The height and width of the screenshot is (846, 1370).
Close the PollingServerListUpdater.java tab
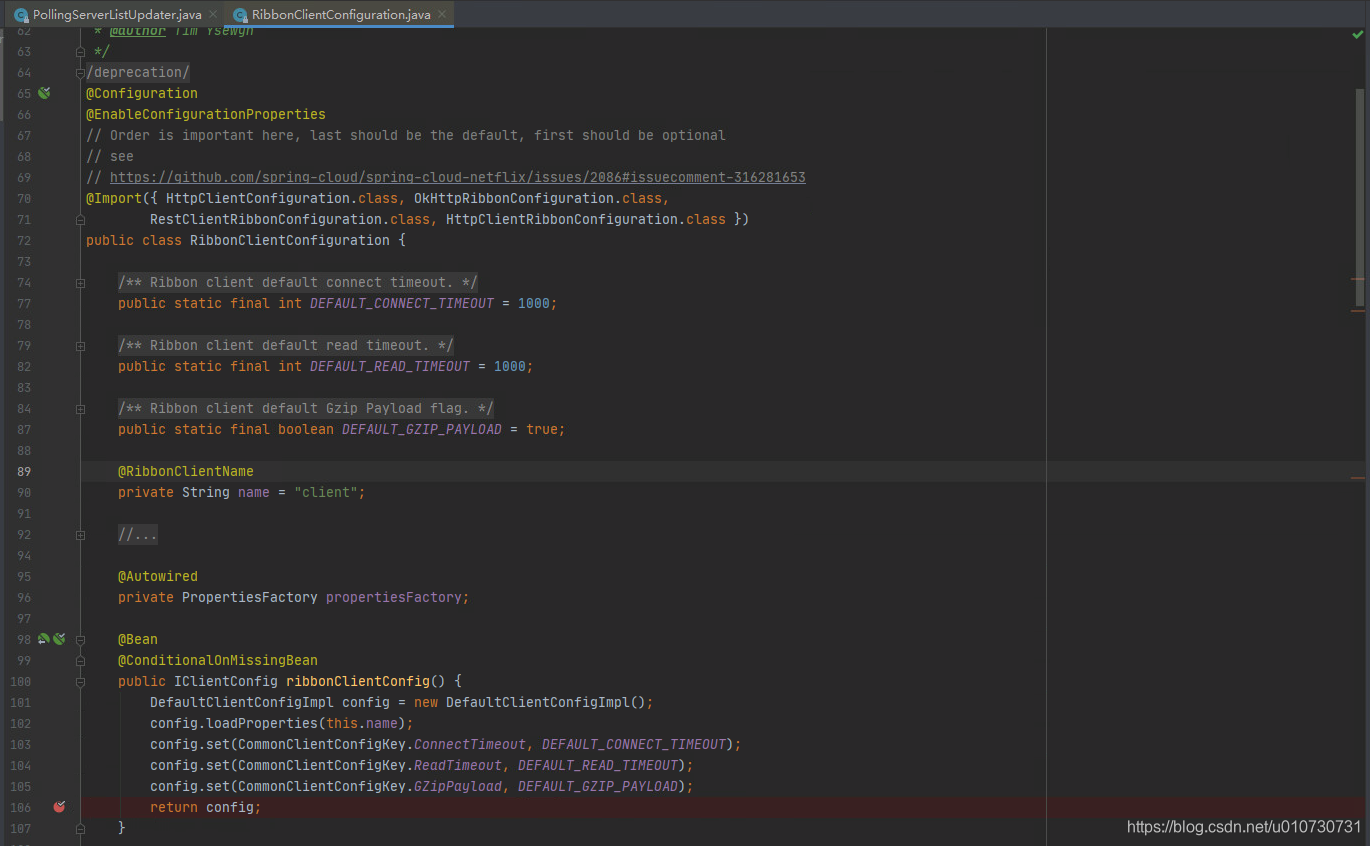pos(213,15)
